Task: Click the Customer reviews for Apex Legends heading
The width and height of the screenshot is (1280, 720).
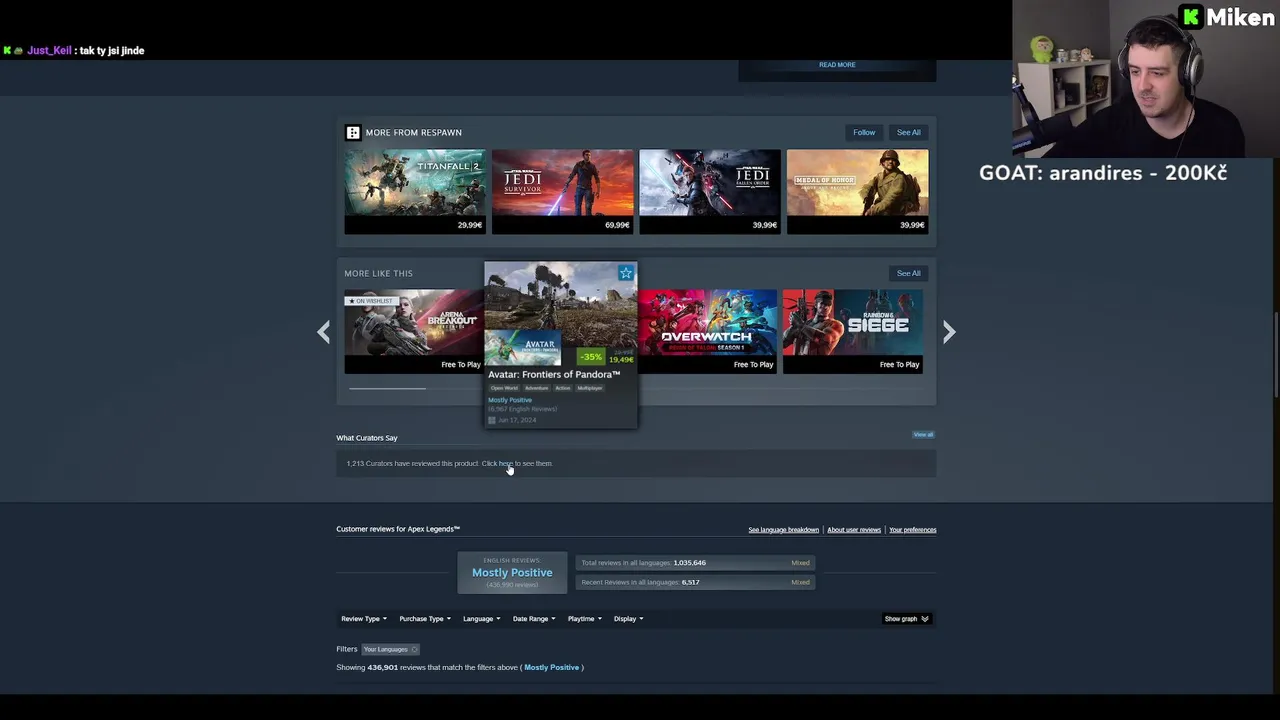Action: [x=398, y=529]
